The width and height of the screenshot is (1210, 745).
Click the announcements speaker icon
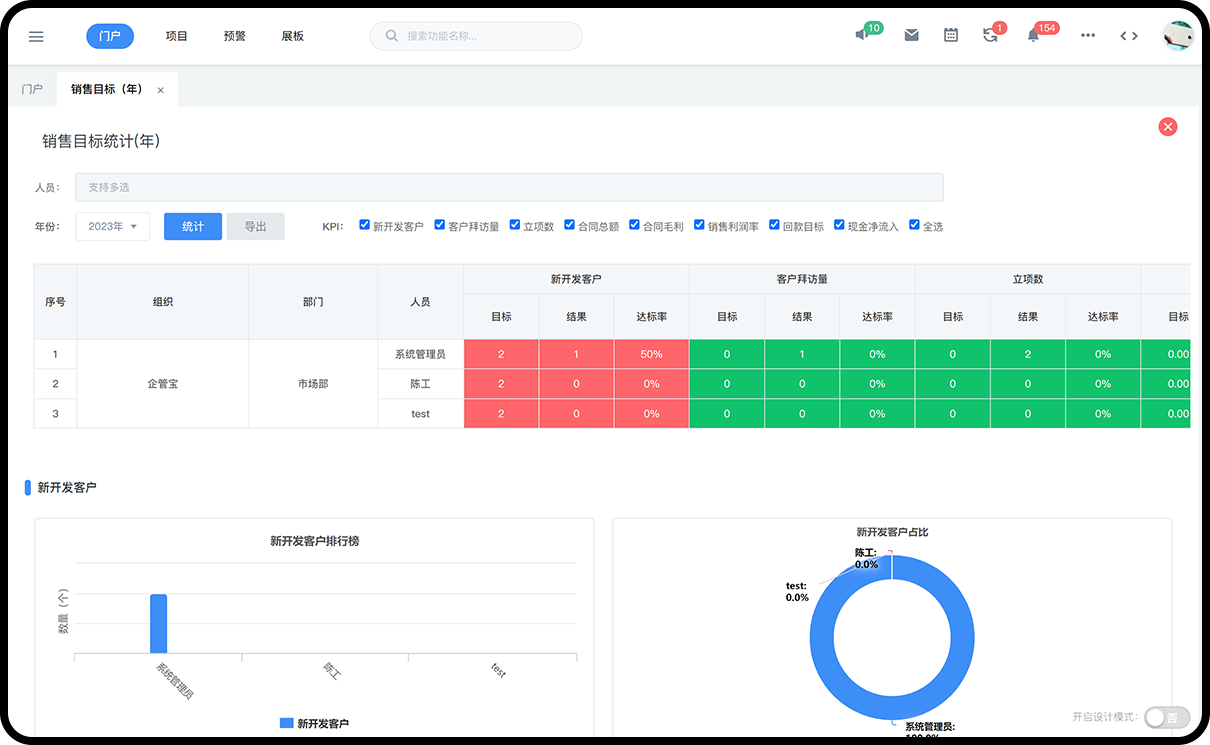861,35
